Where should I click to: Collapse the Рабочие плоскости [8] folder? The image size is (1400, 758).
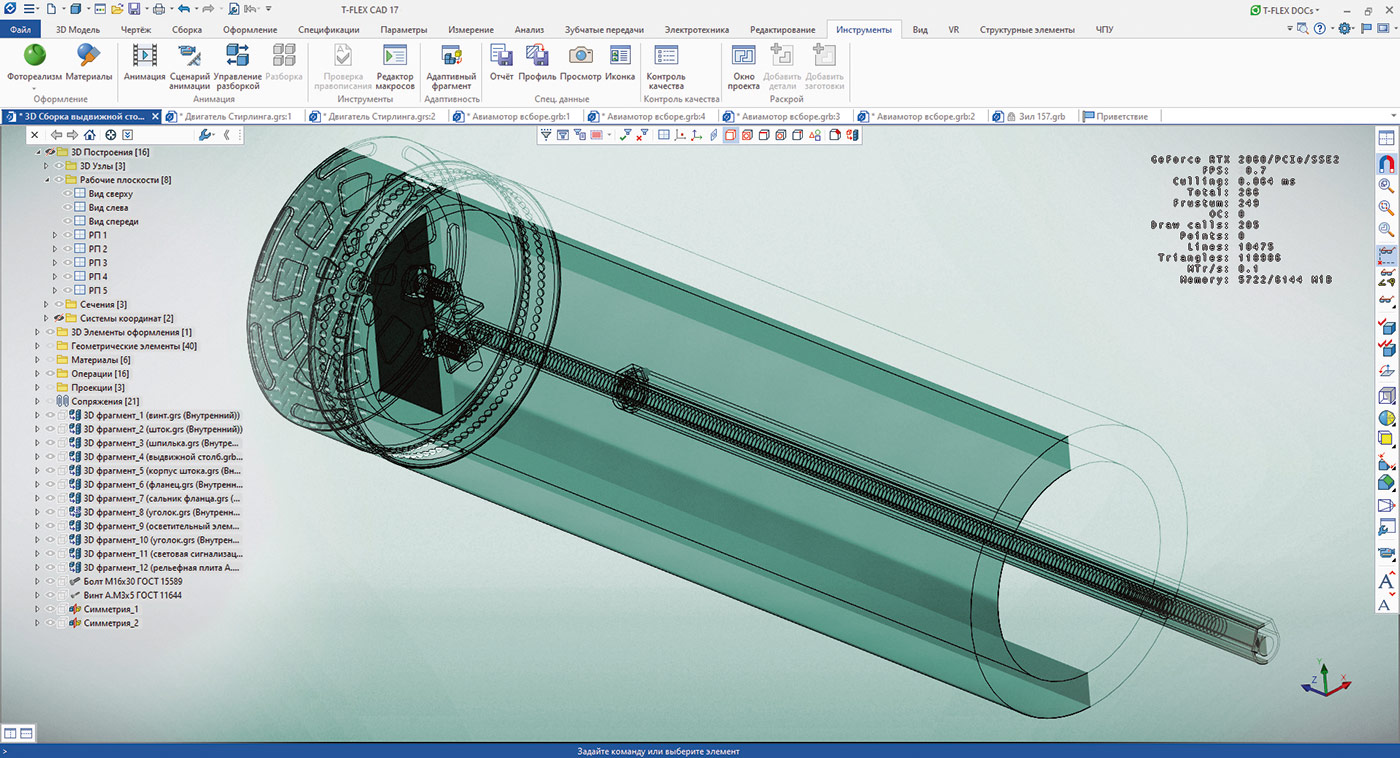46,179
